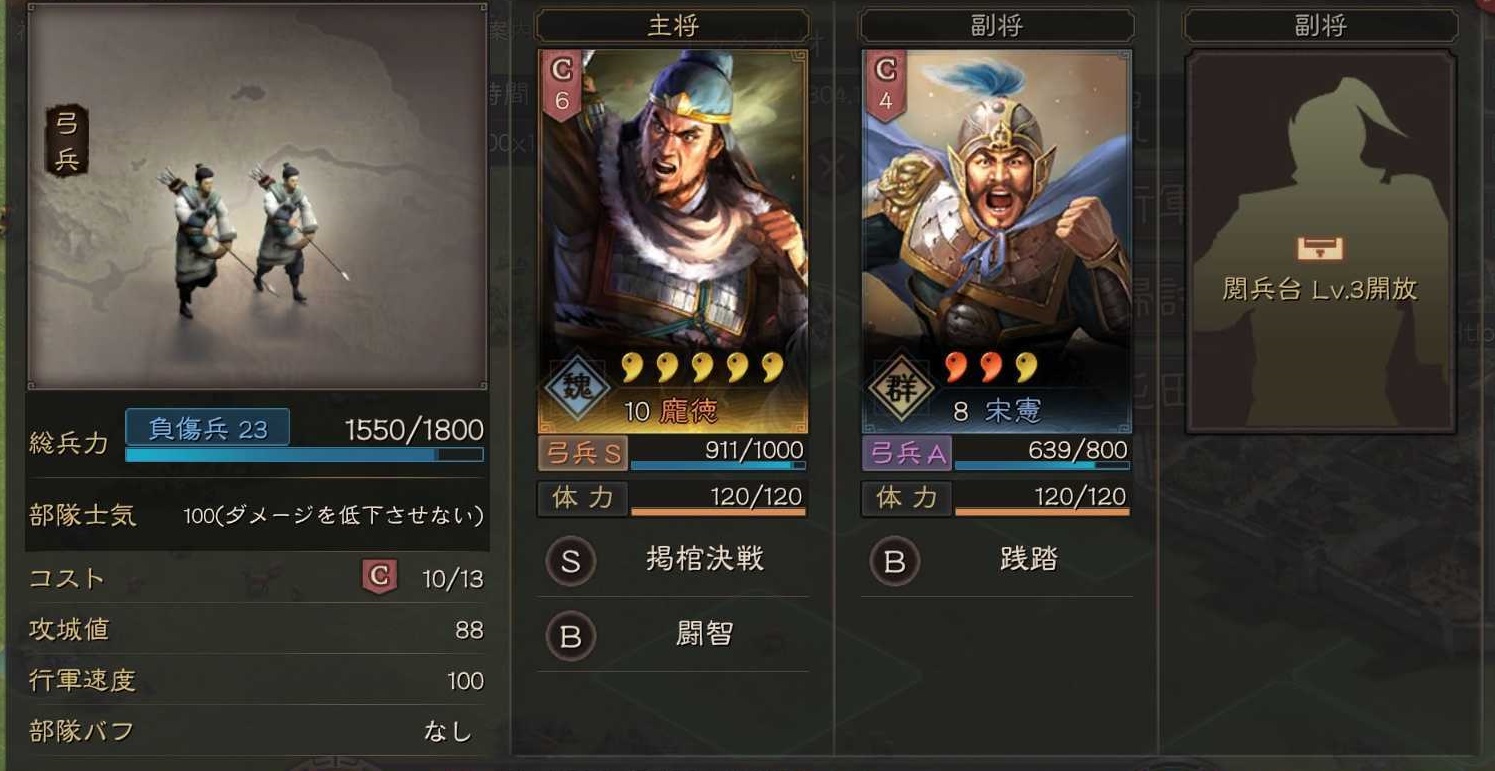1495x771 pixels.
Task: Click the B rank skill icon for 践踏
Action: click(x=894, y=562)
